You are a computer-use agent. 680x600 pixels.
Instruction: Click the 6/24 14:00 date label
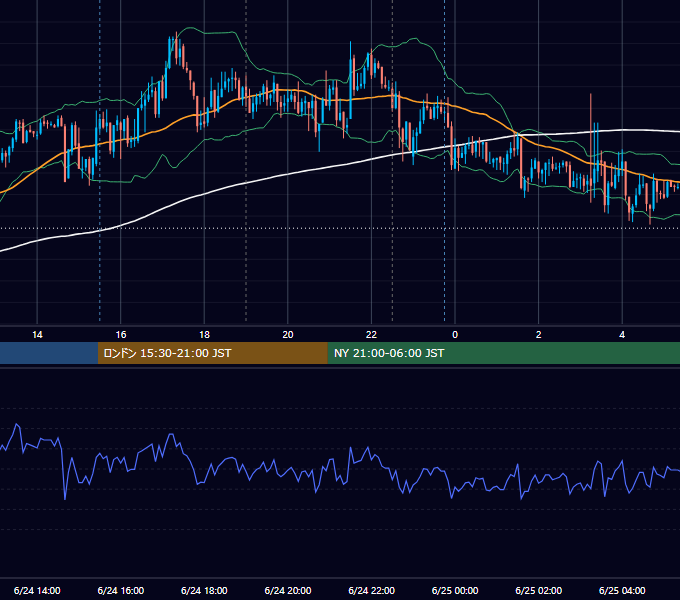(37, 590)
